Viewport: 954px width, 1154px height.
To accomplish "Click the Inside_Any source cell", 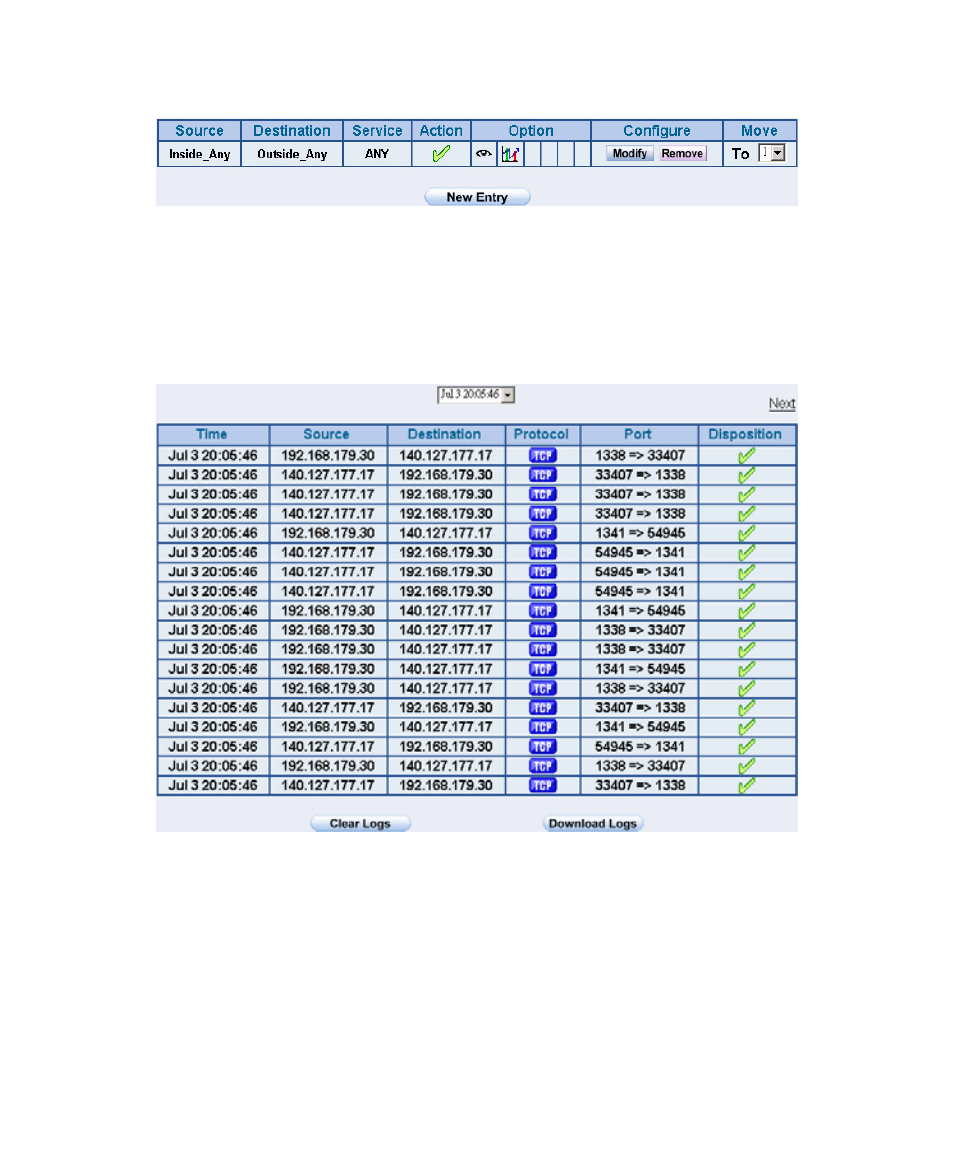I will 199,154.
